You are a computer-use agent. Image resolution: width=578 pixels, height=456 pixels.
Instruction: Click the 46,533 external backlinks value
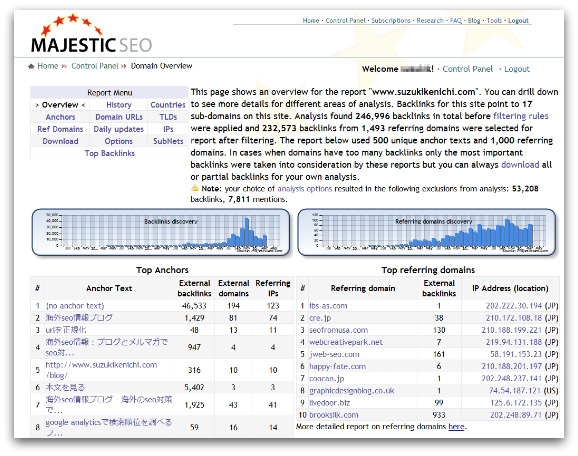pos(194,306)
